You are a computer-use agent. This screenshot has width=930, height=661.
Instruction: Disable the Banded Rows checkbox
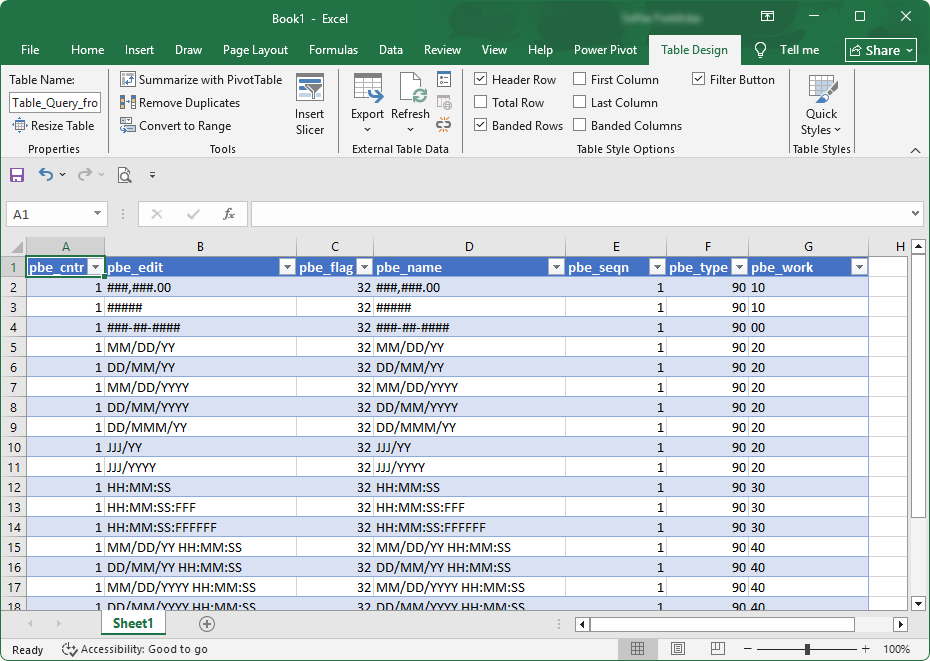481,125
